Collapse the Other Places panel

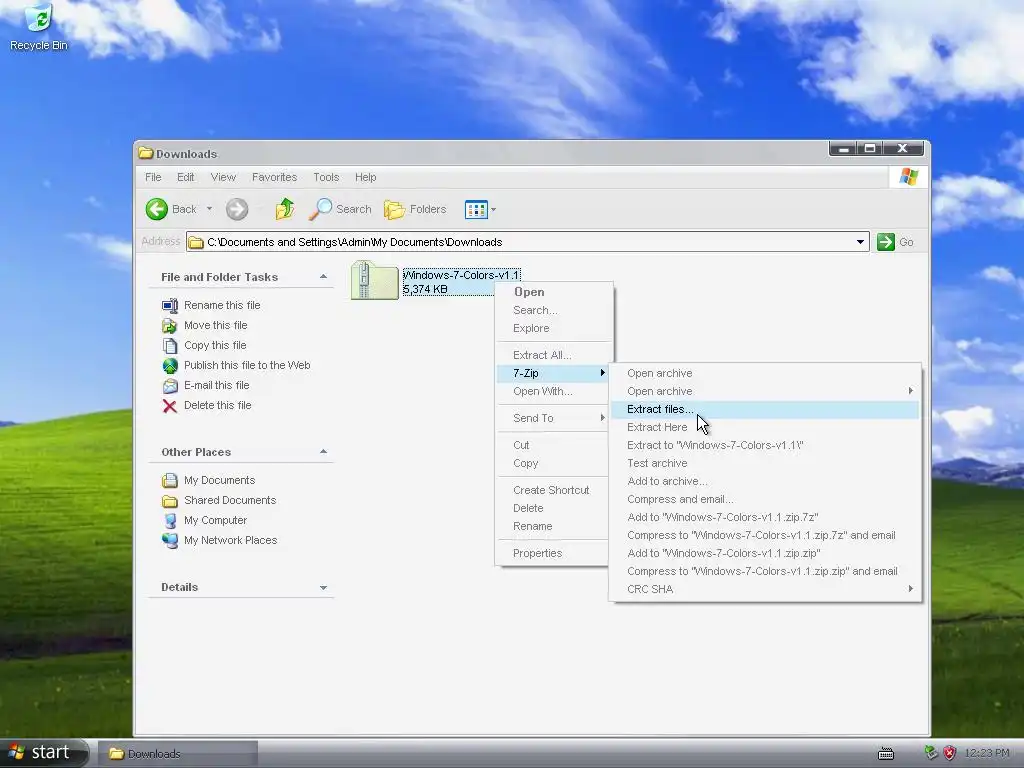323,452
